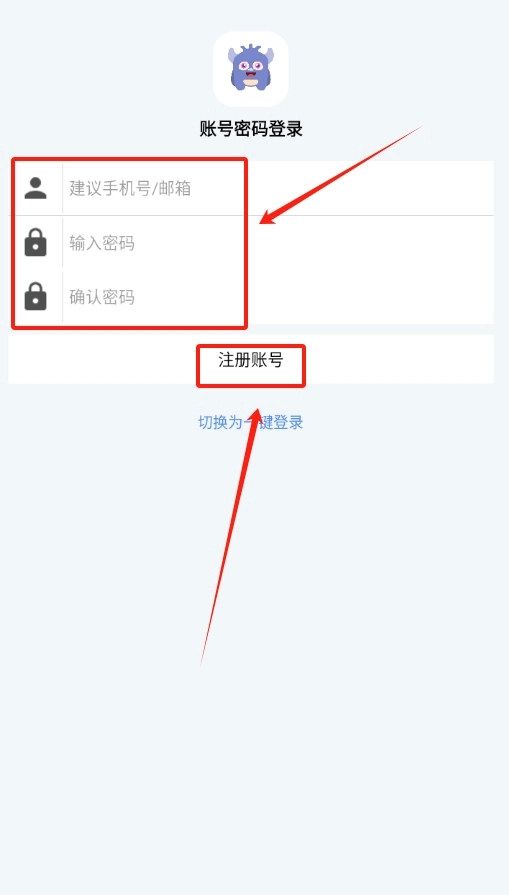This screenshot has height=895, width=509.
Task: Tap the user silhouette icon
Action: pos(35,188)
